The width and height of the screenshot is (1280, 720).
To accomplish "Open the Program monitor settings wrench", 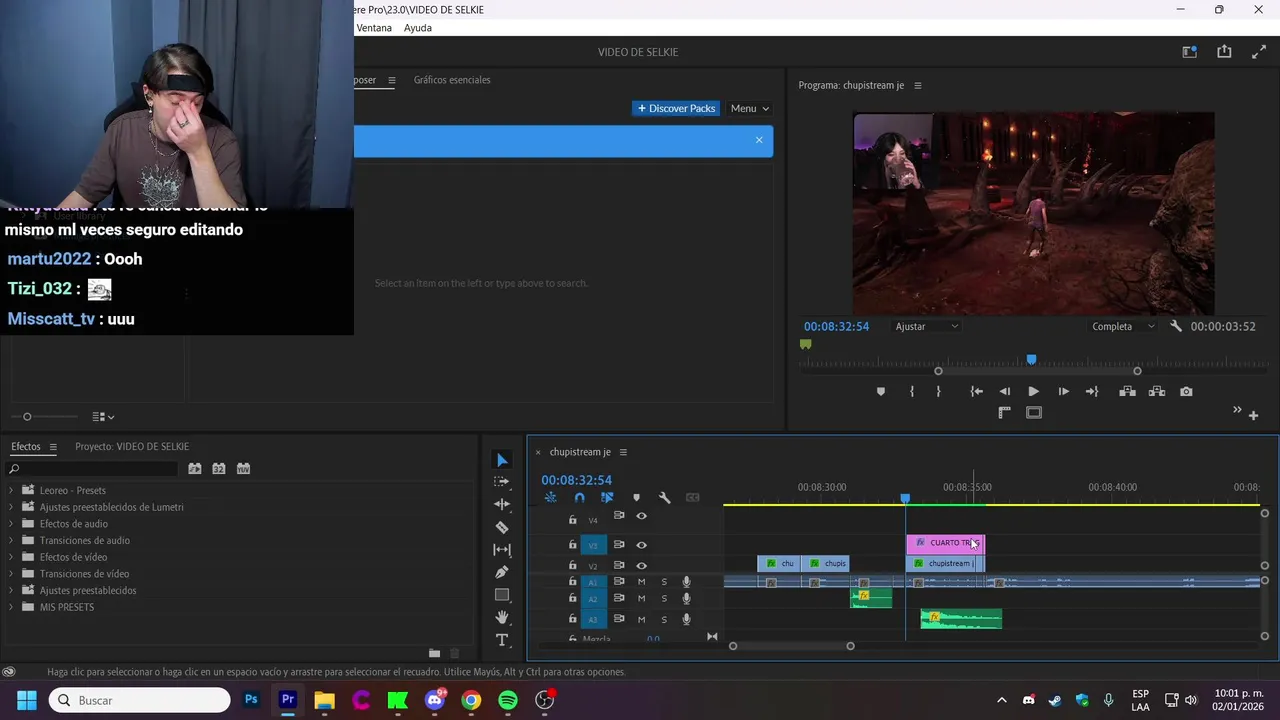I will [x=1176, y=326].
